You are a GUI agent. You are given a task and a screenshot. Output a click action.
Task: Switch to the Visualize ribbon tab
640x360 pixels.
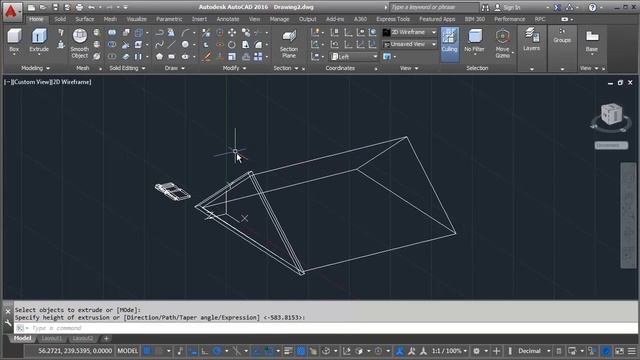(x=136, y=19)
